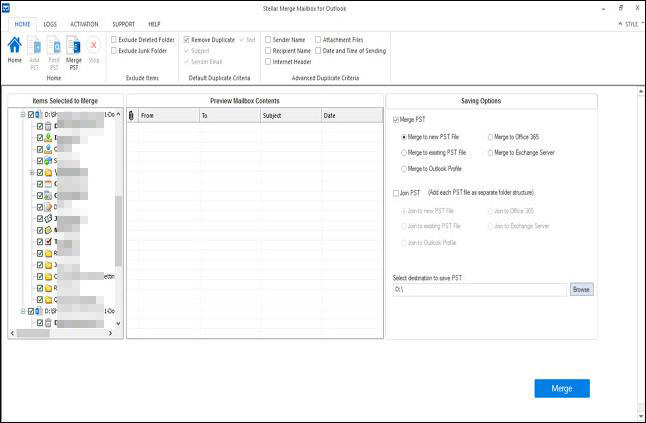Viewport: 646px width, 423px height.
Task: Switch to the Activation tab
Action: coord(85,22)
